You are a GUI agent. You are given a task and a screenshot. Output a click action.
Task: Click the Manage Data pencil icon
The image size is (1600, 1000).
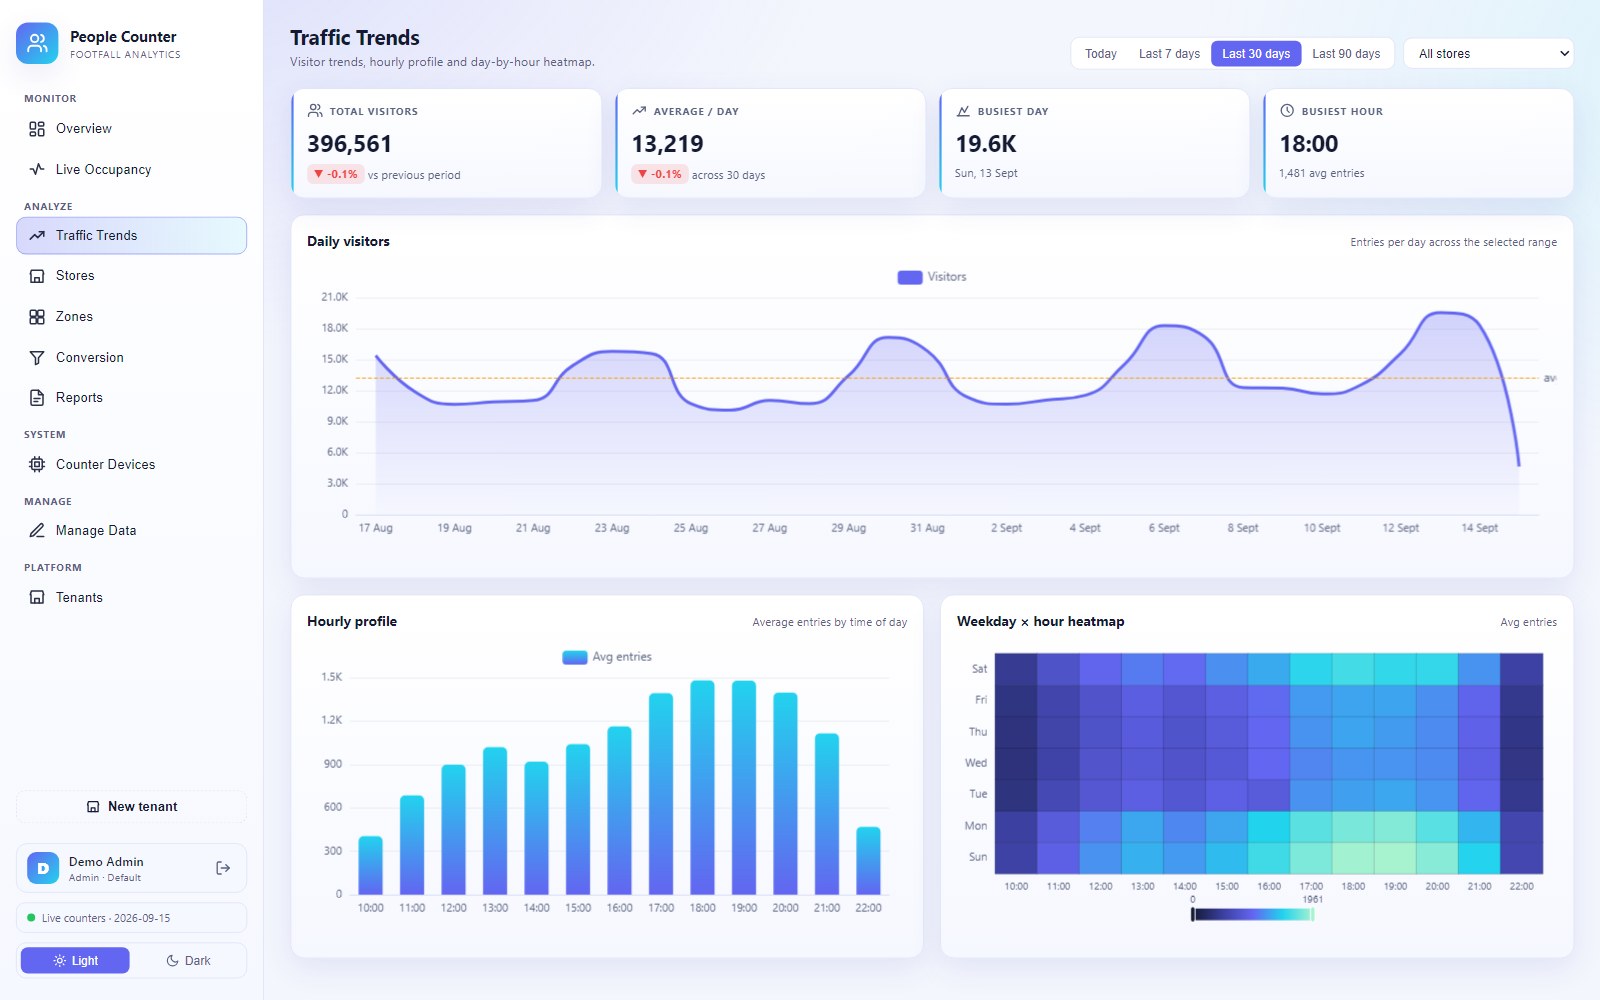37,530
